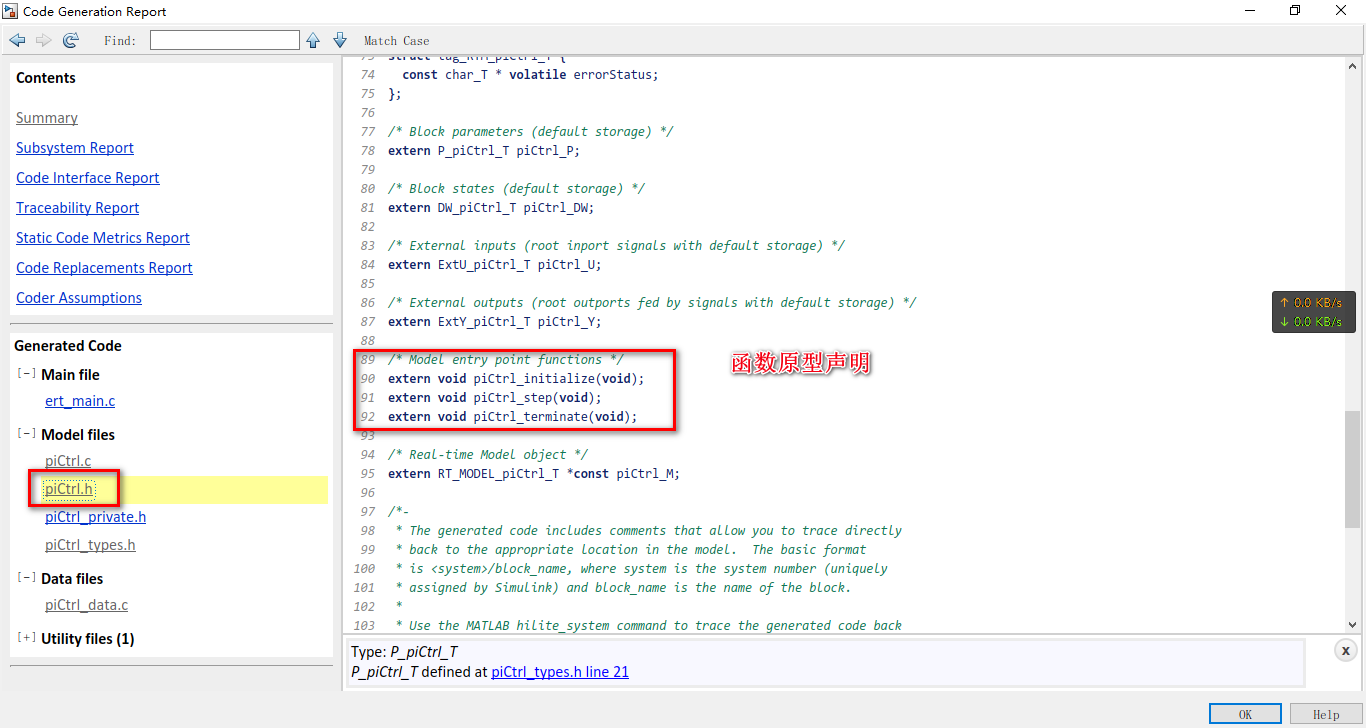This screenshot has height=728, width=1366.
Task: Refresh the code generation report
Action: (69, 40)
